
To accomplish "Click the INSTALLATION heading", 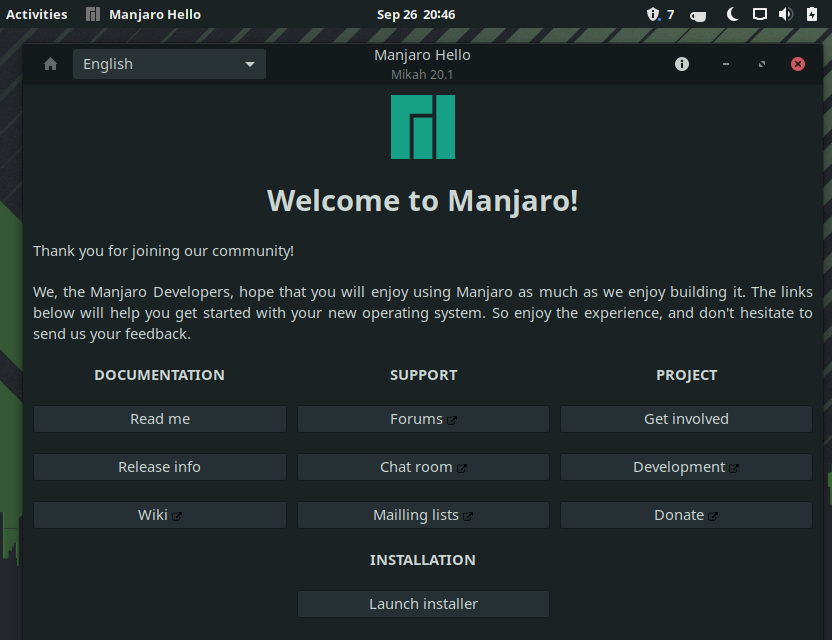I will (423, 560).
